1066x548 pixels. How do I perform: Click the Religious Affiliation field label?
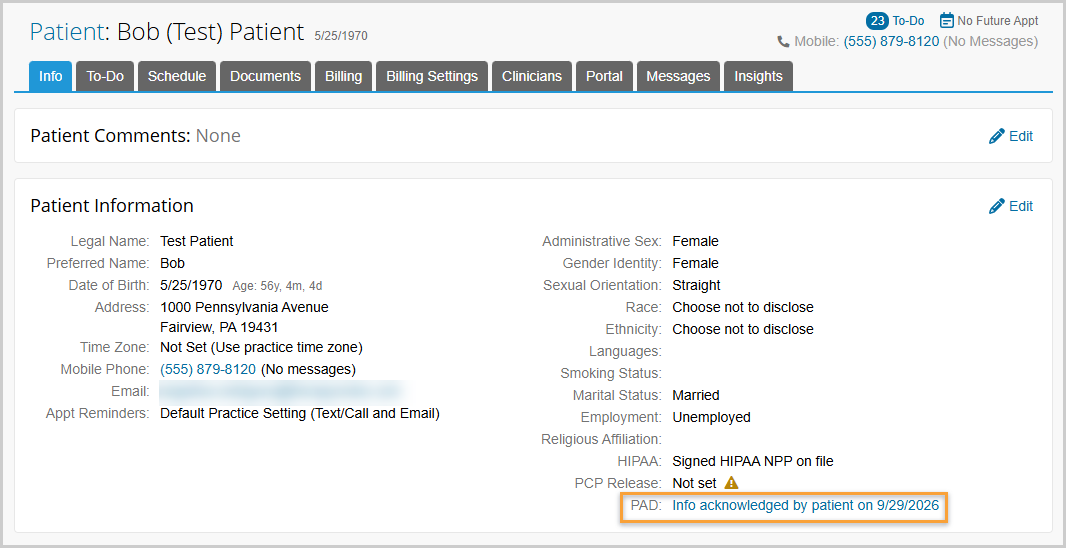(x=601, y=439)
